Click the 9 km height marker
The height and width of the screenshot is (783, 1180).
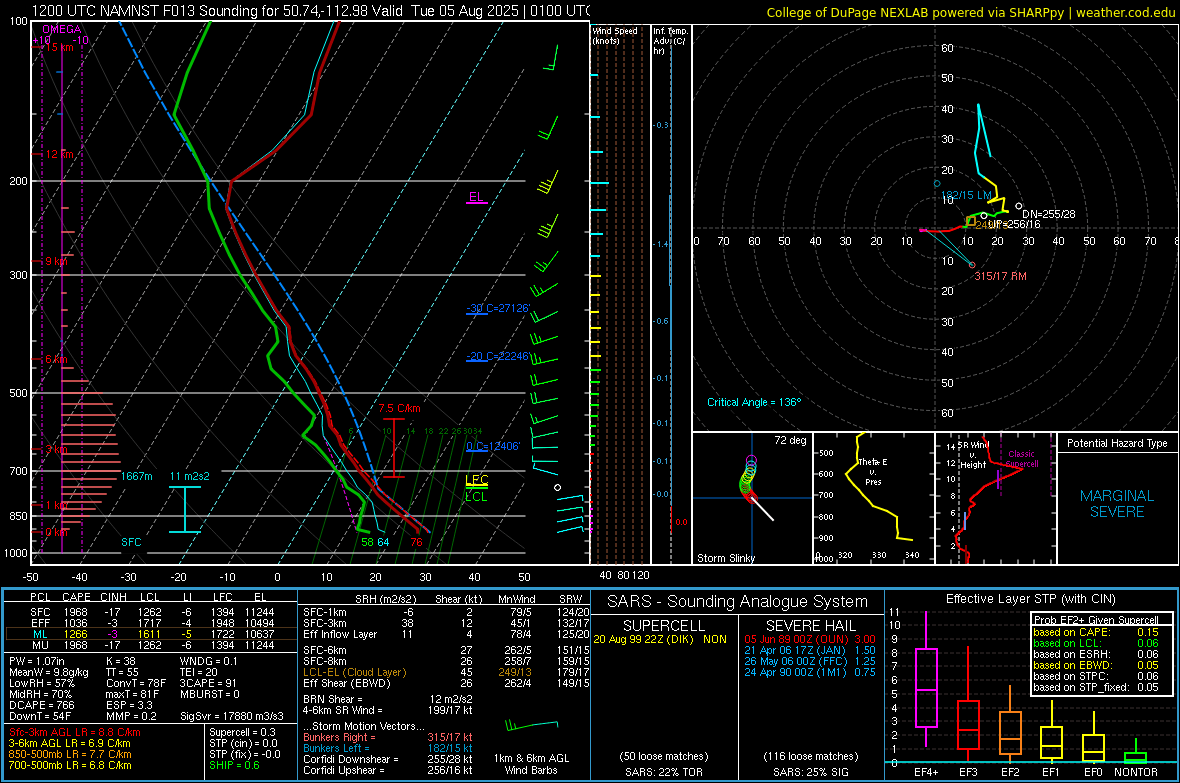point(56,261)
